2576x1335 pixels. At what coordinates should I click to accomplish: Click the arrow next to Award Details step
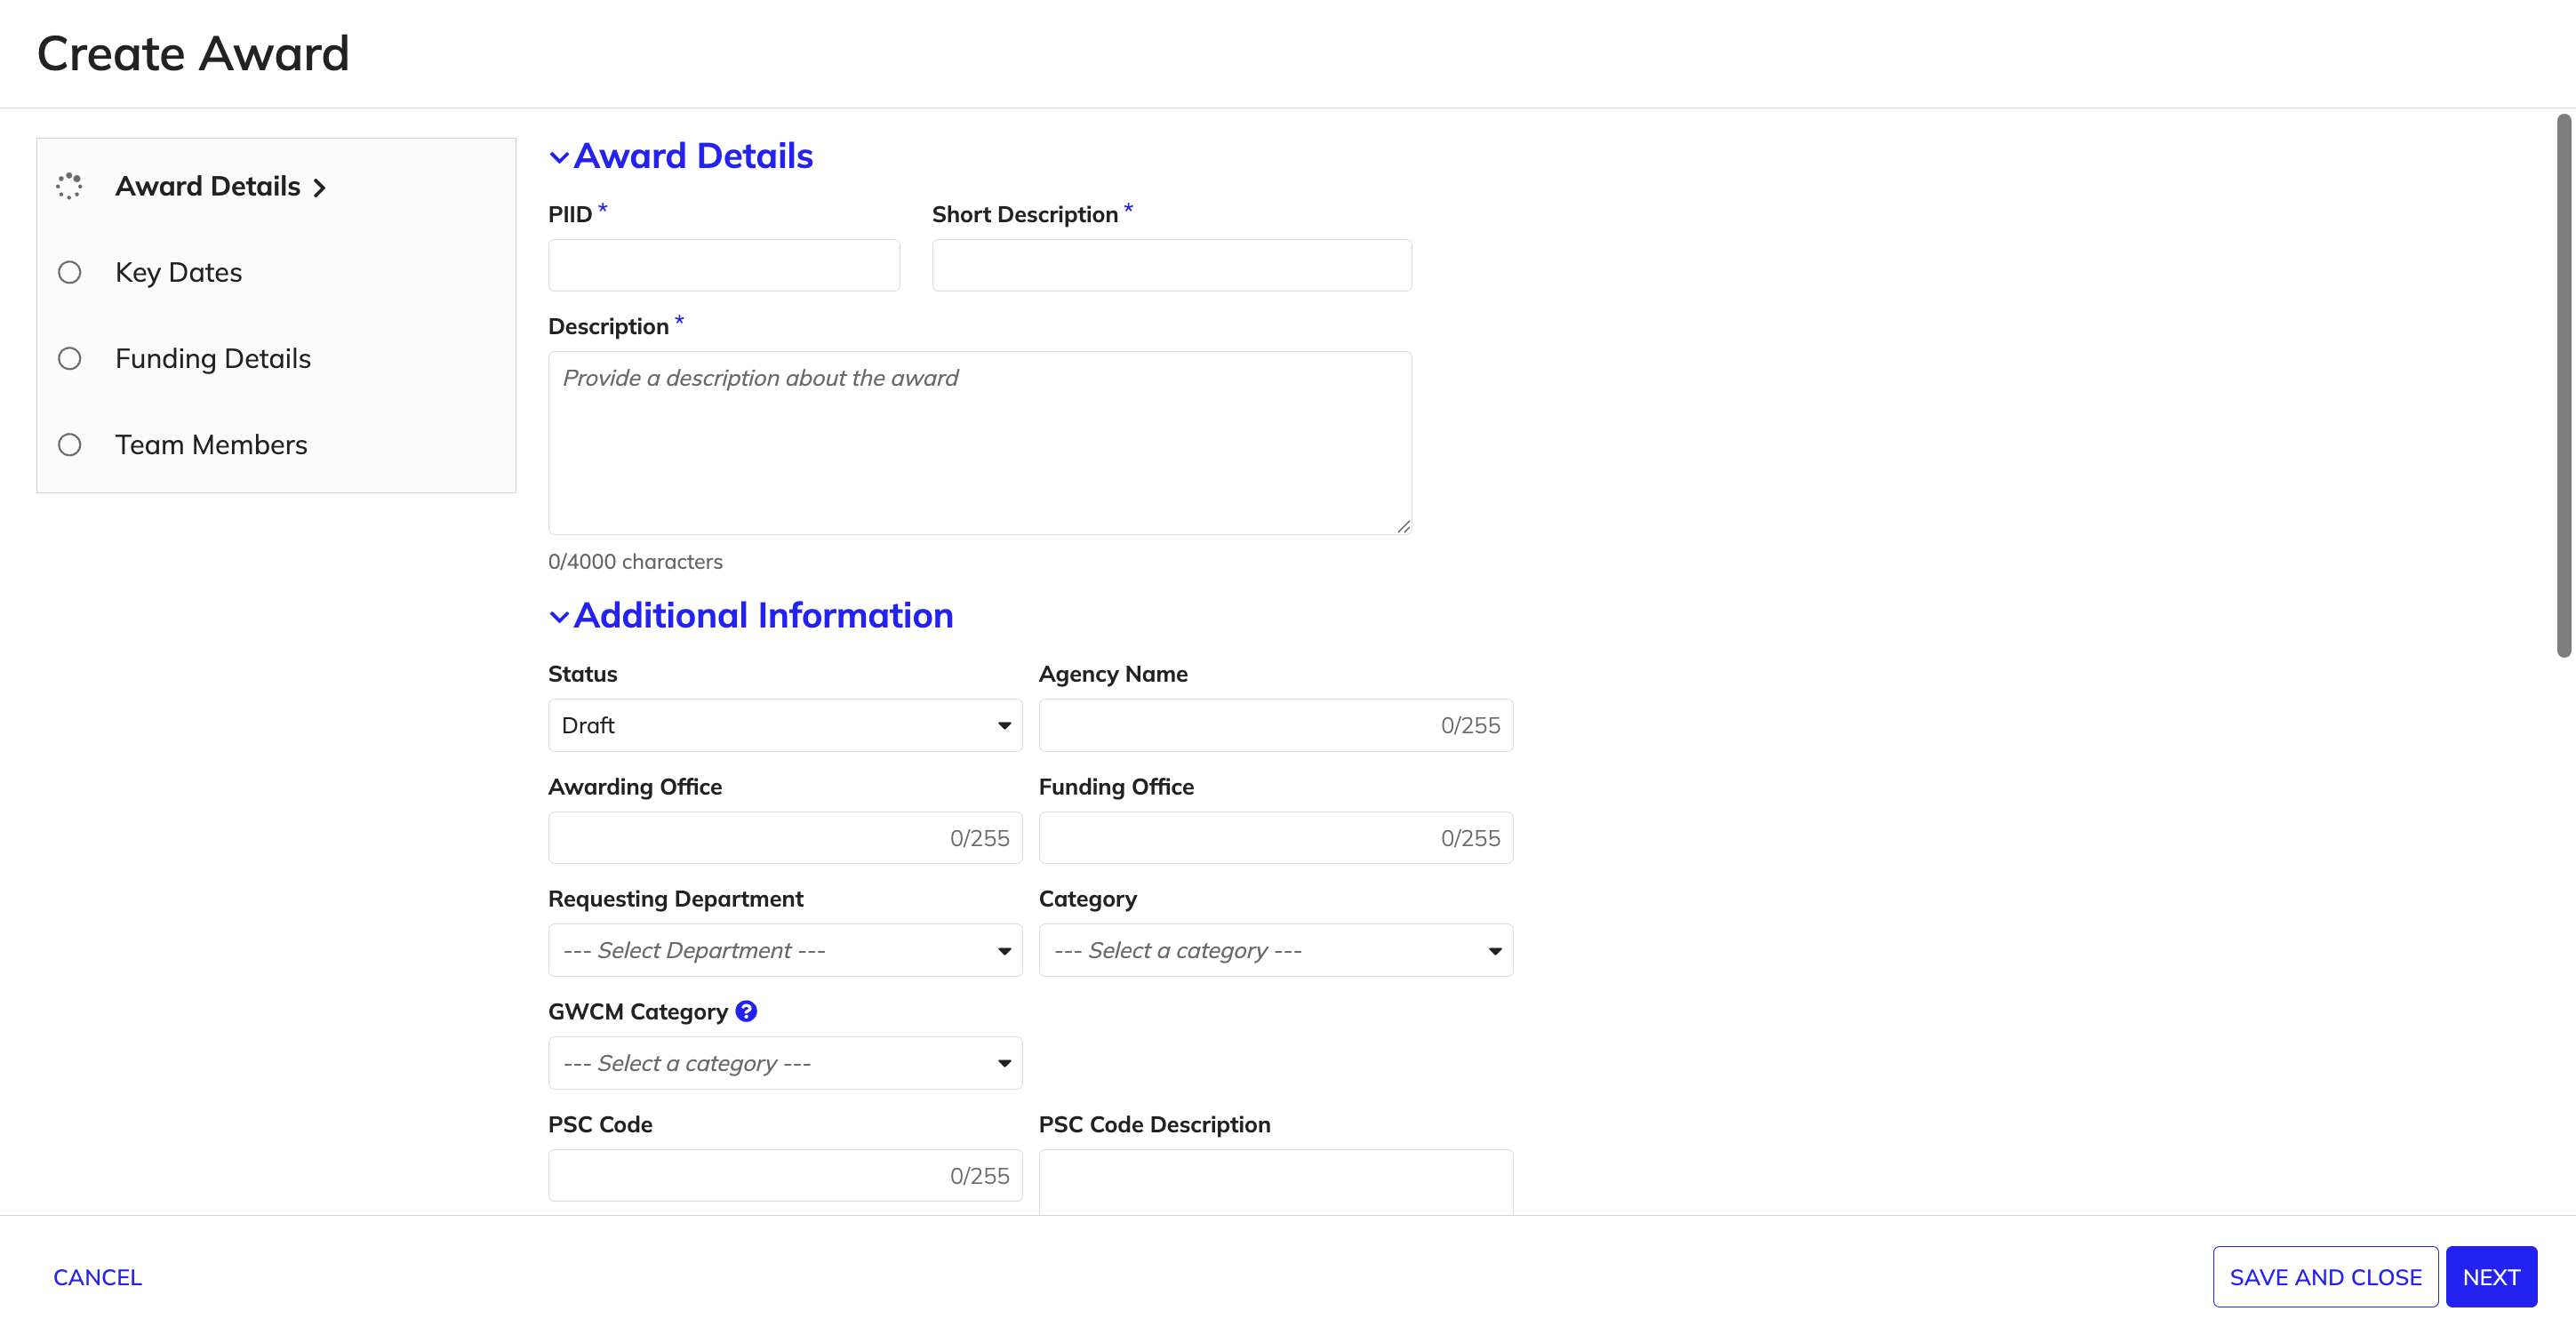319,188
